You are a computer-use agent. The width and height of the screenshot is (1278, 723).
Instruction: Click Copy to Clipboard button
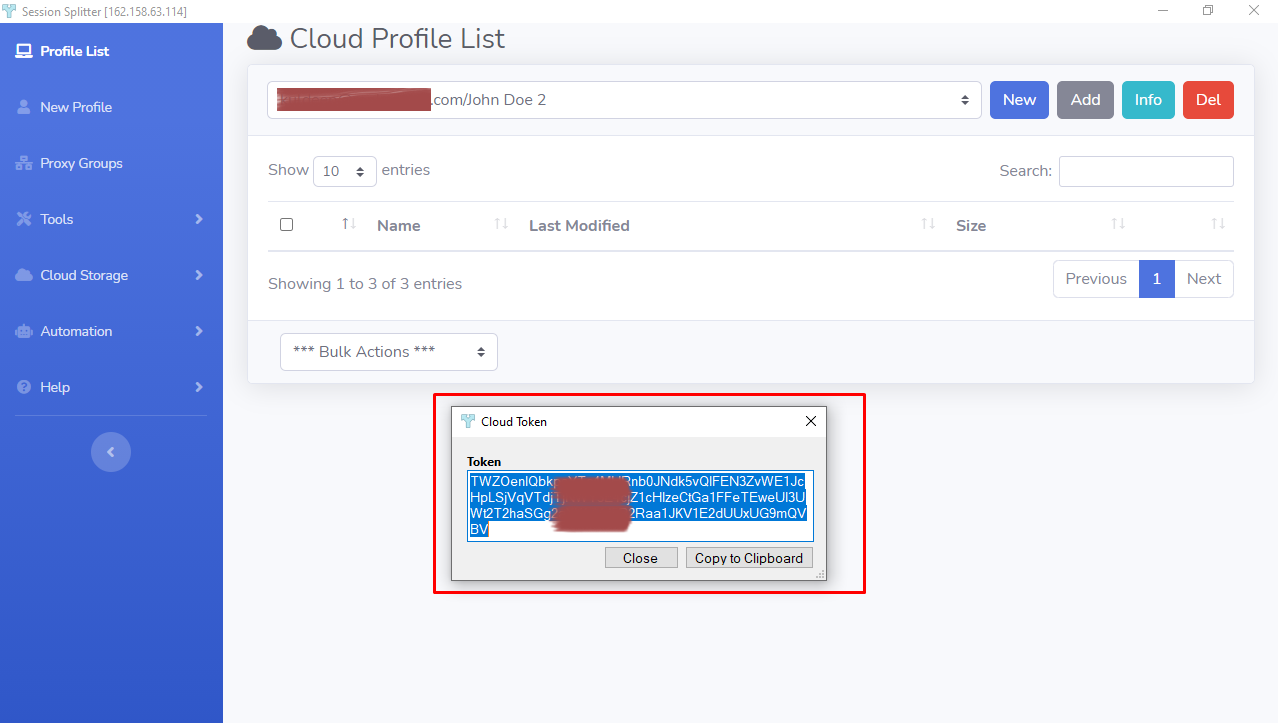tap(749, 558)
